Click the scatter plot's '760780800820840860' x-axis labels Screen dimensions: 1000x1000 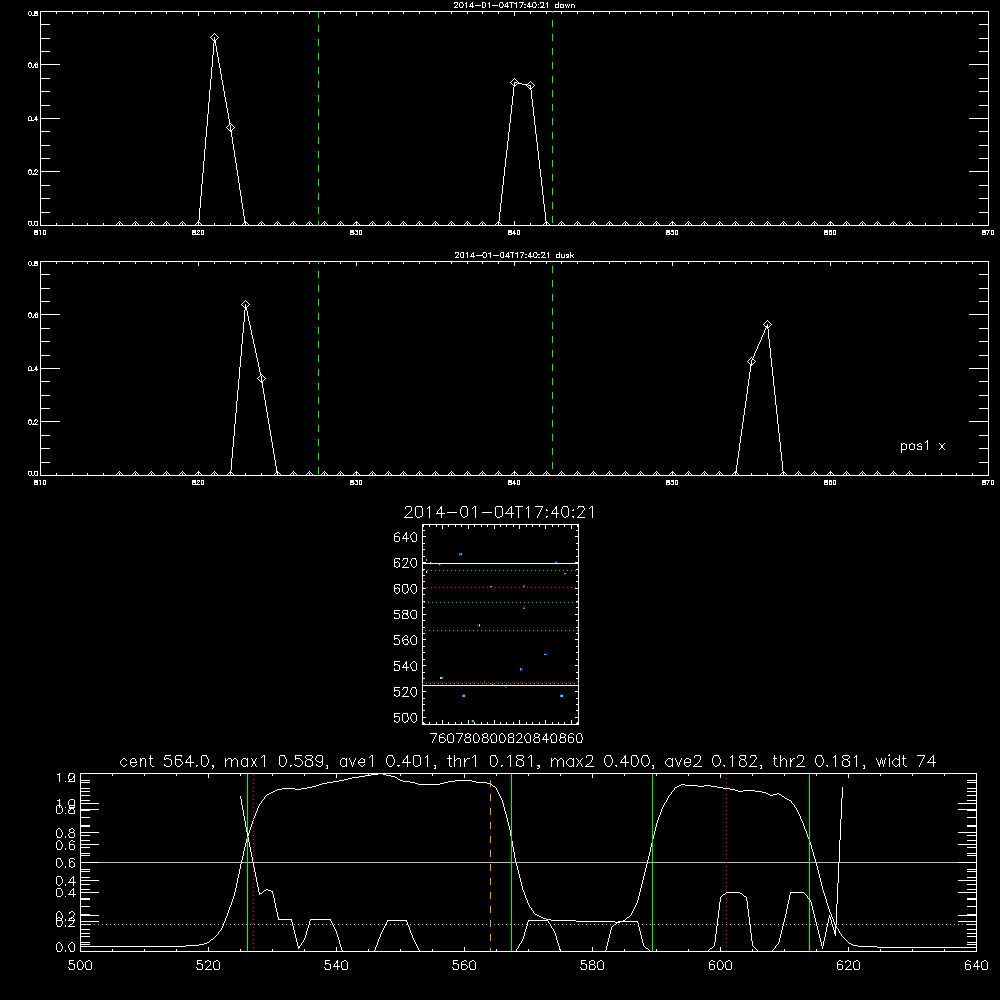(506, 739)
